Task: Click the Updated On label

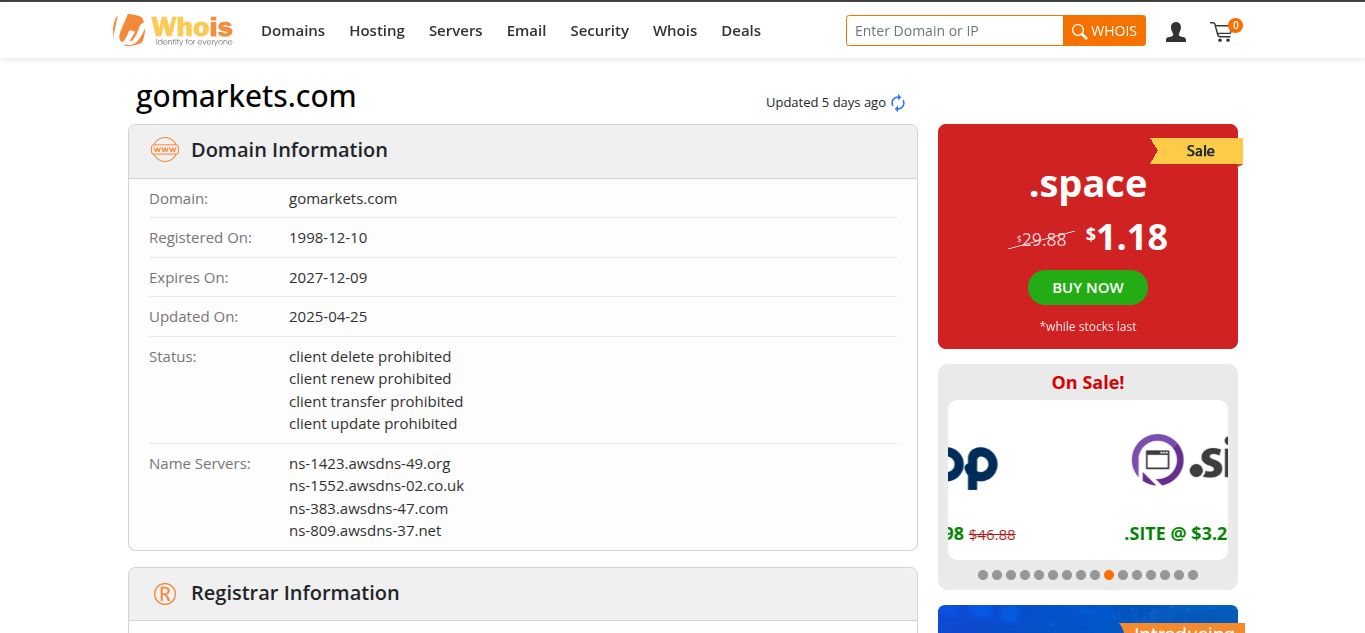Action: [194, 317]
